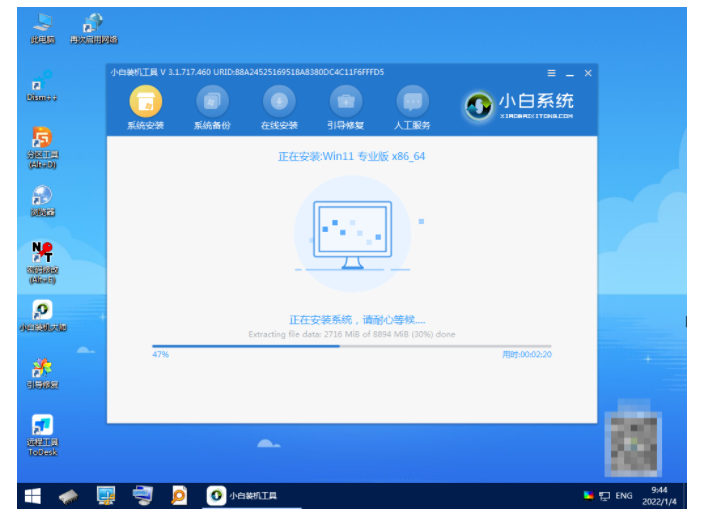This screenshot has height=519, width=706.
Task: Open the Windows Start menu
Action: point(32,495)
